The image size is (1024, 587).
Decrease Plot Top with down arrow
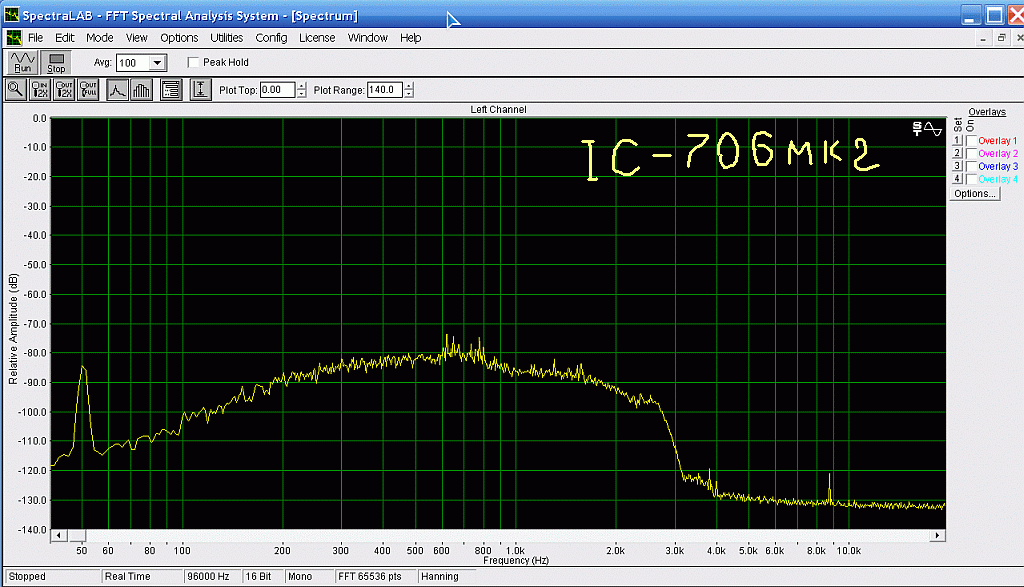click(x=301, y=94)
